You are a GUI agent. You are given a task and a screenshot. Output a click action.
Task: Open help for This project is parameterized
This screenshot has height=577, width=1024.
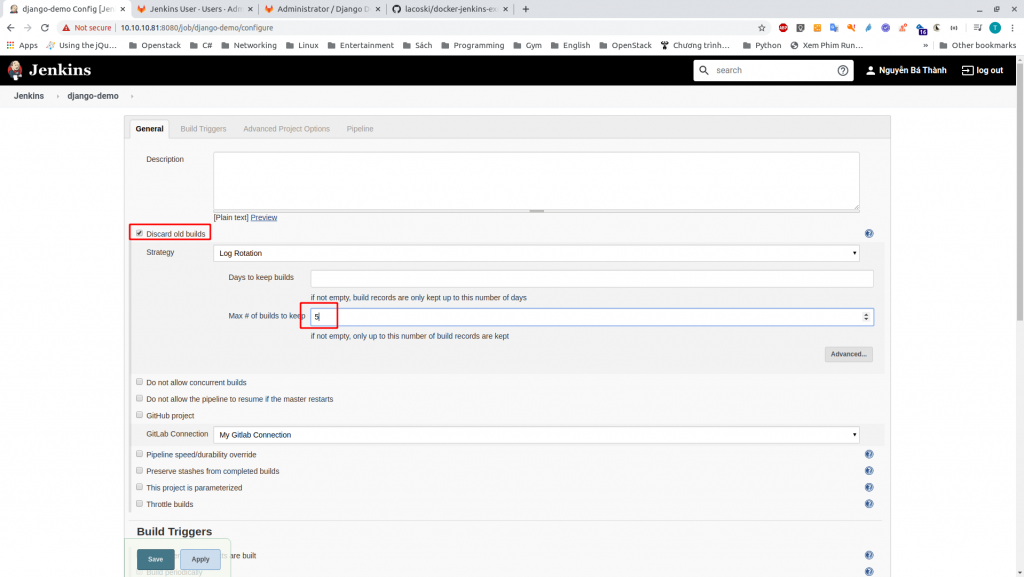click(x=869, y=488)
